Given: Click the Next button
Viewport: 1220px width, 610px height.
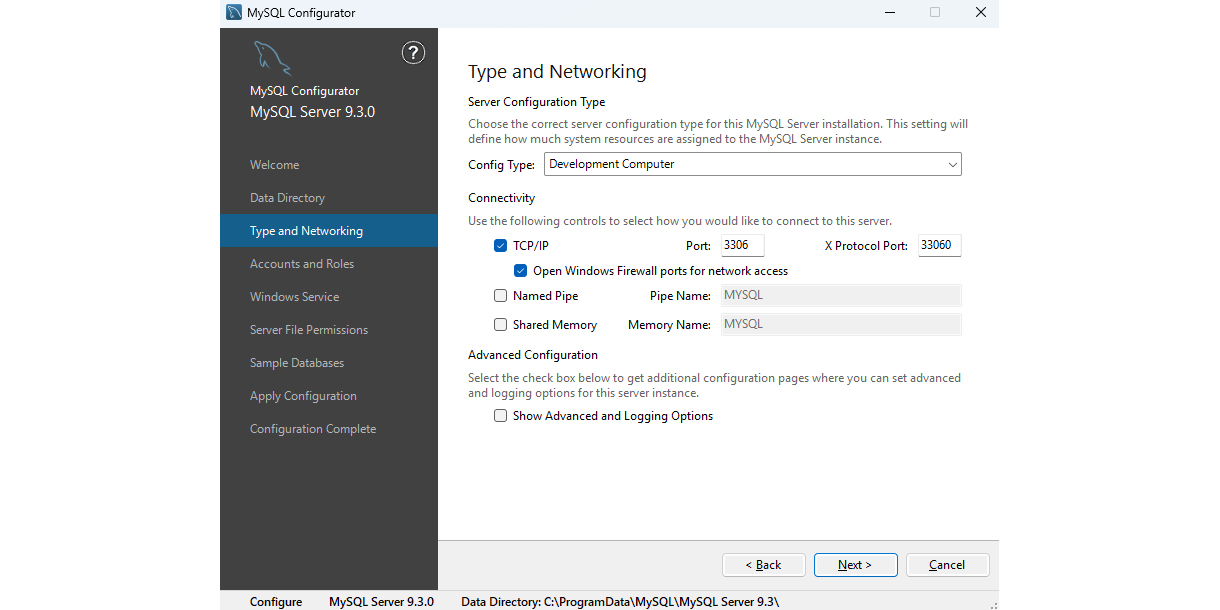Looking at the screenshot, I should 855,565.
